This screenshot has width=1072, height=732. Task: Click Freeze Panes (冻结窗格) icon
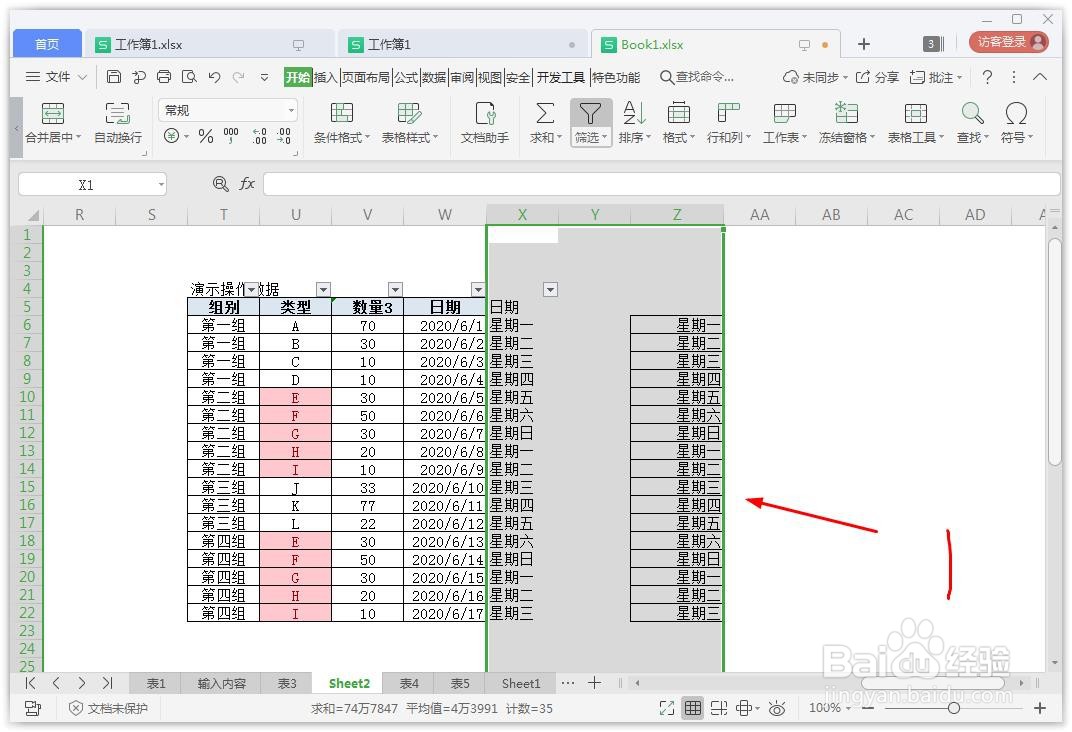click(x=846, y=113)
